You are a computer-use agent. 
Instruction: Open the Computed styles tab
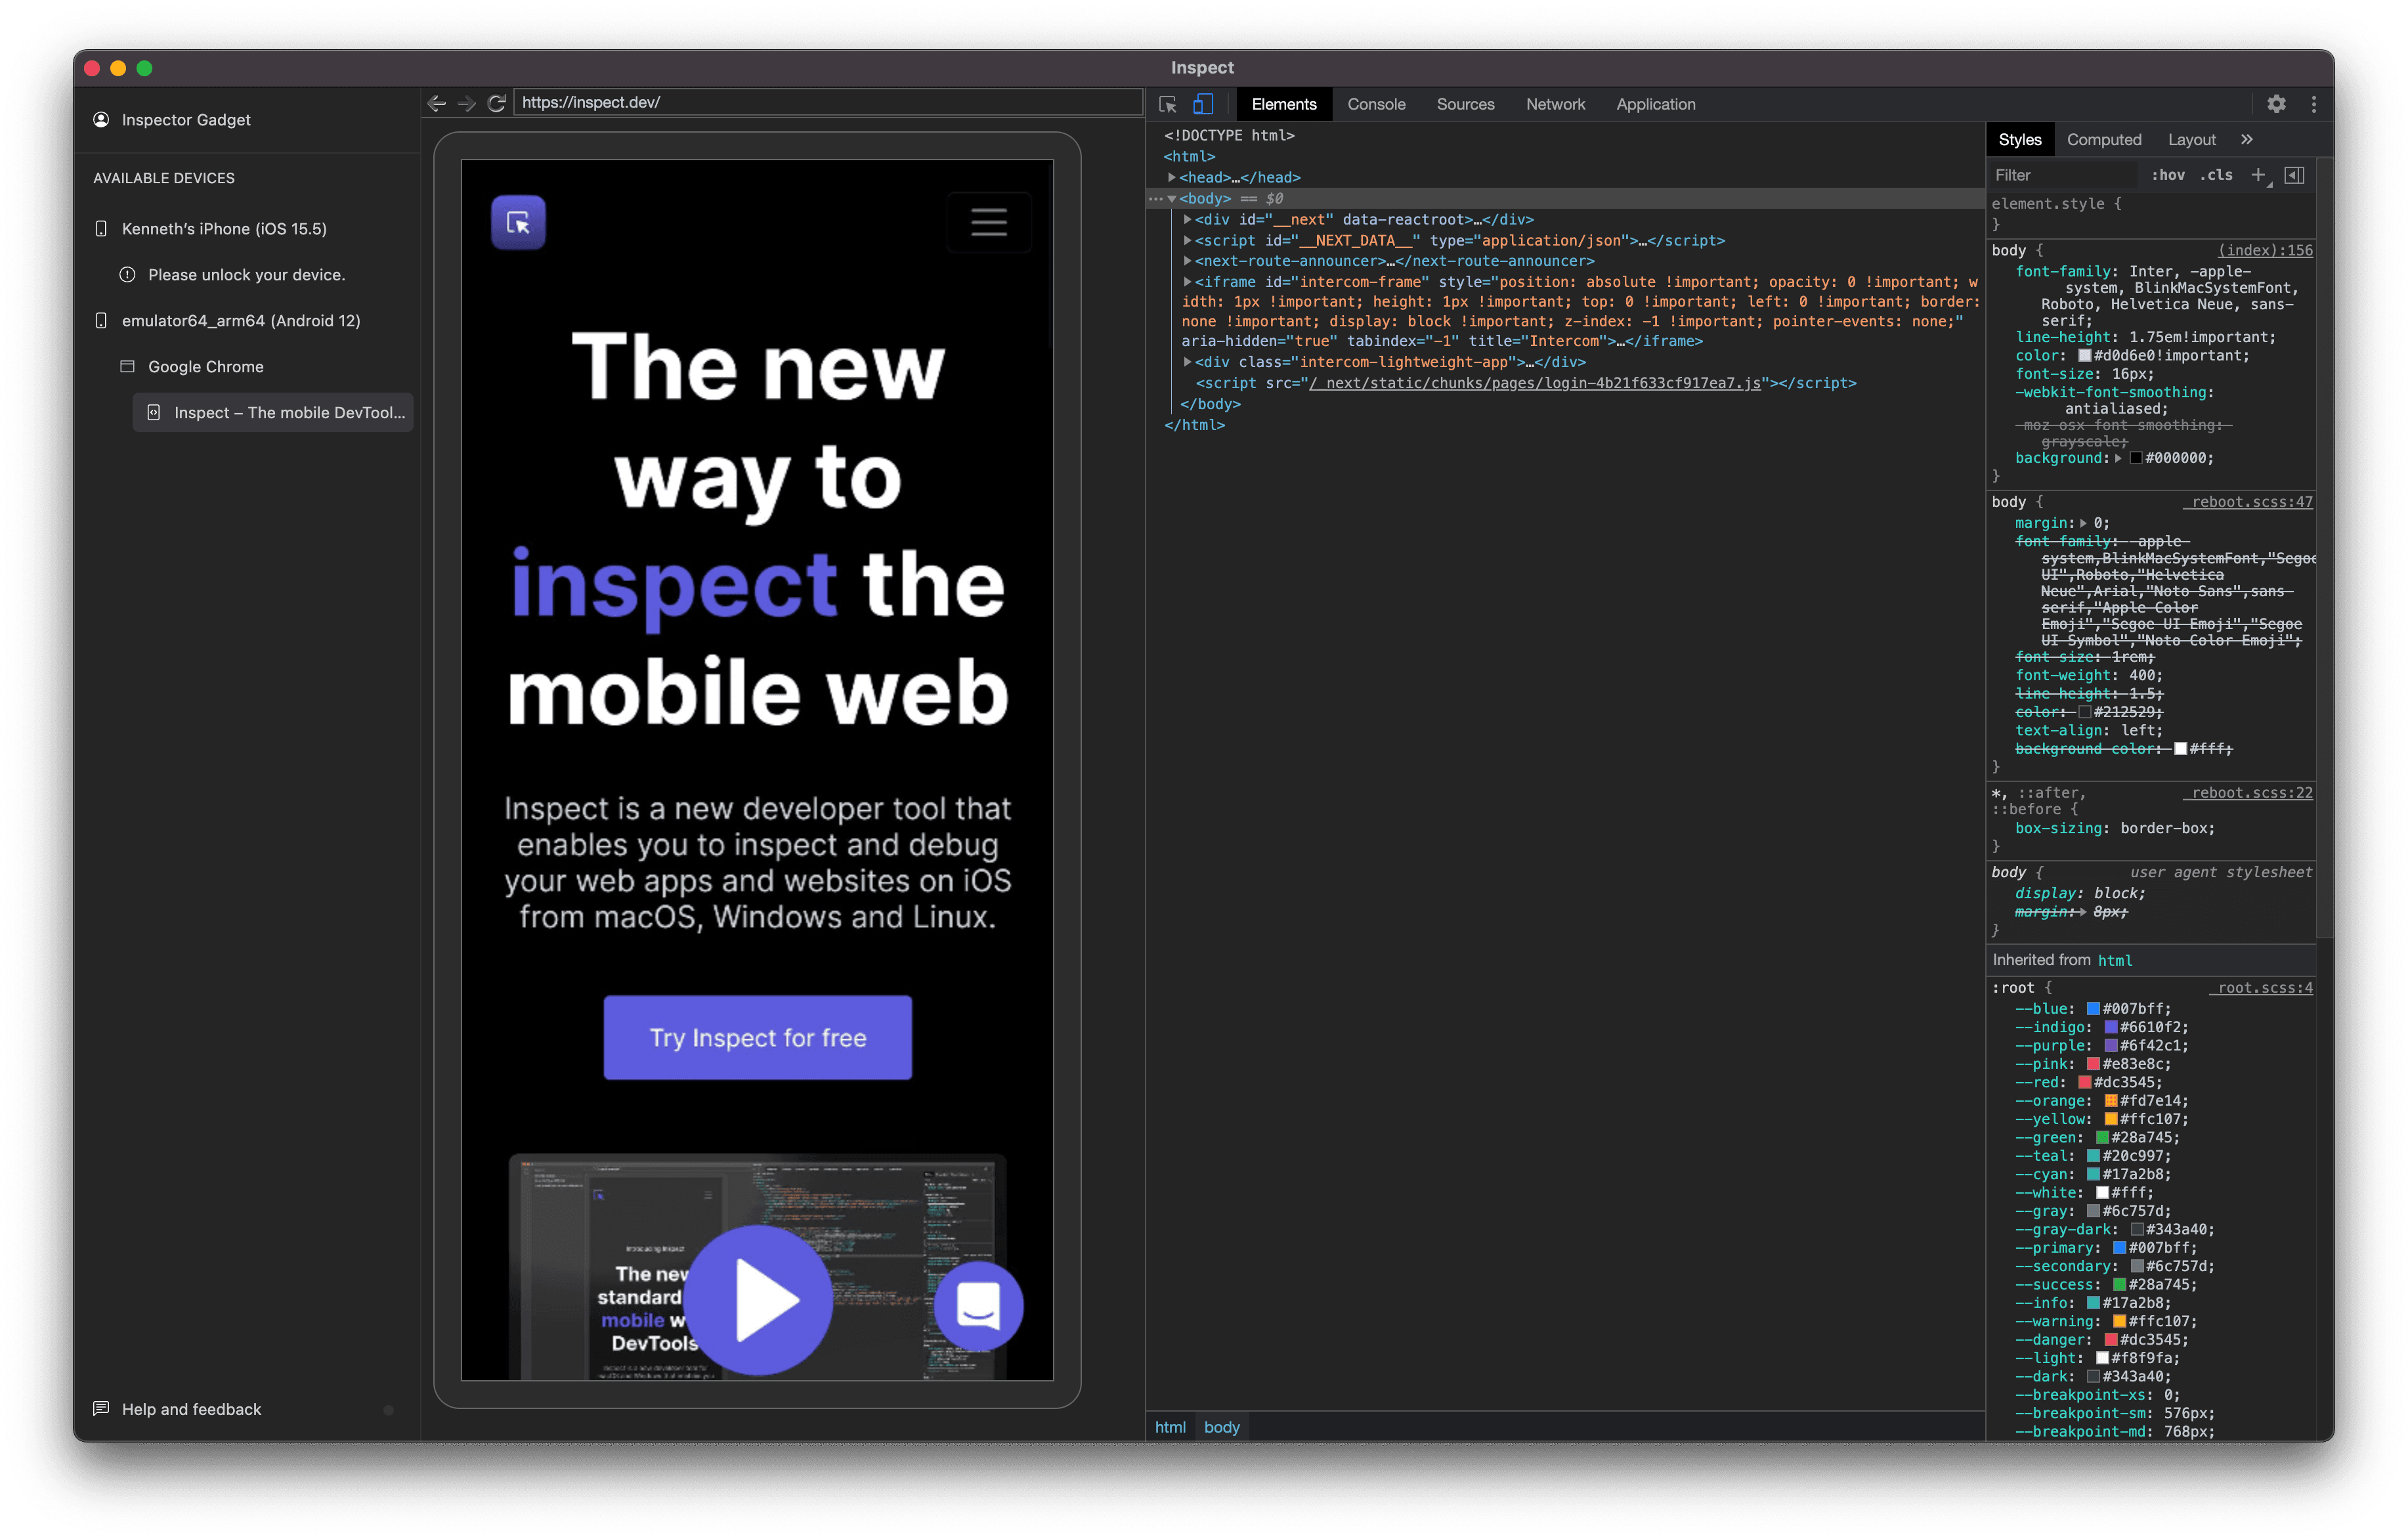(2104, 139)
